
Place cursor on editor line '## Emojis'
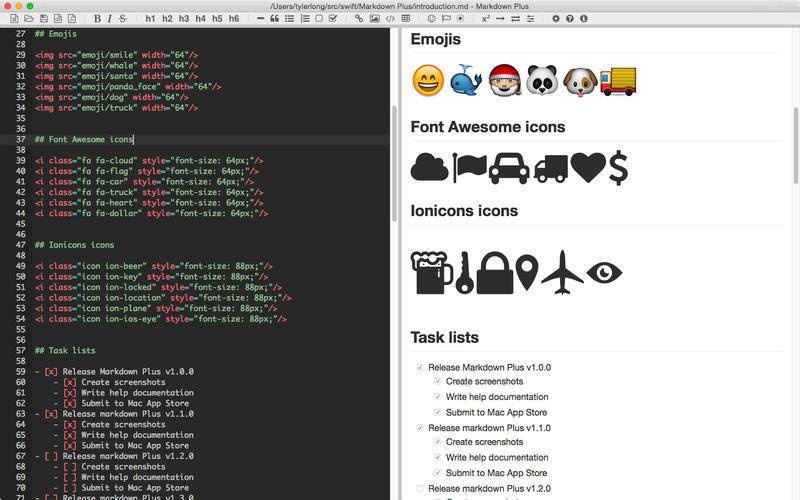[x=56, y=34]
